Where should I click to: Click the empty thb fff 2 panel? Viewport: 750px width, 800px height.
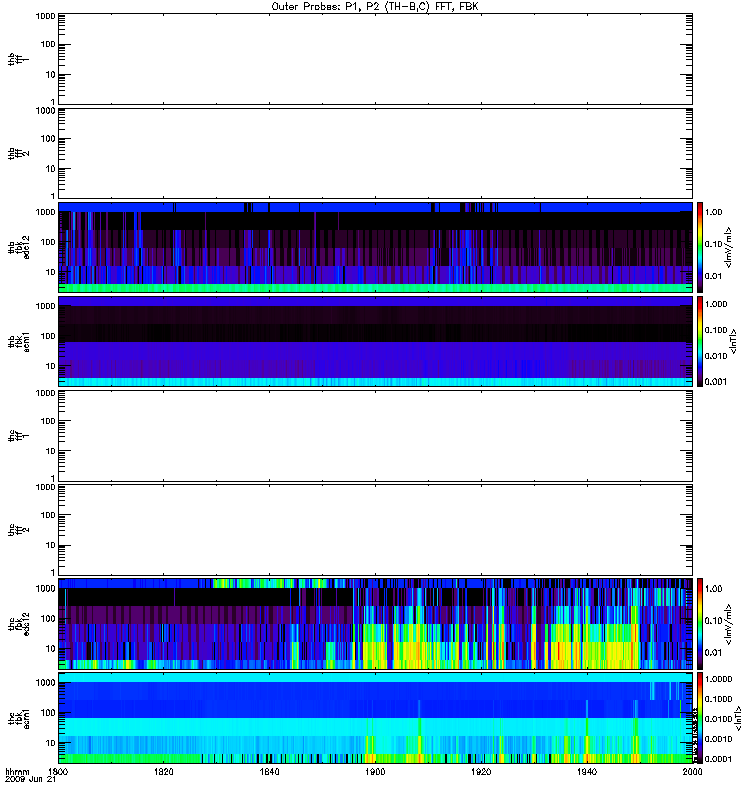click(375, 152)
